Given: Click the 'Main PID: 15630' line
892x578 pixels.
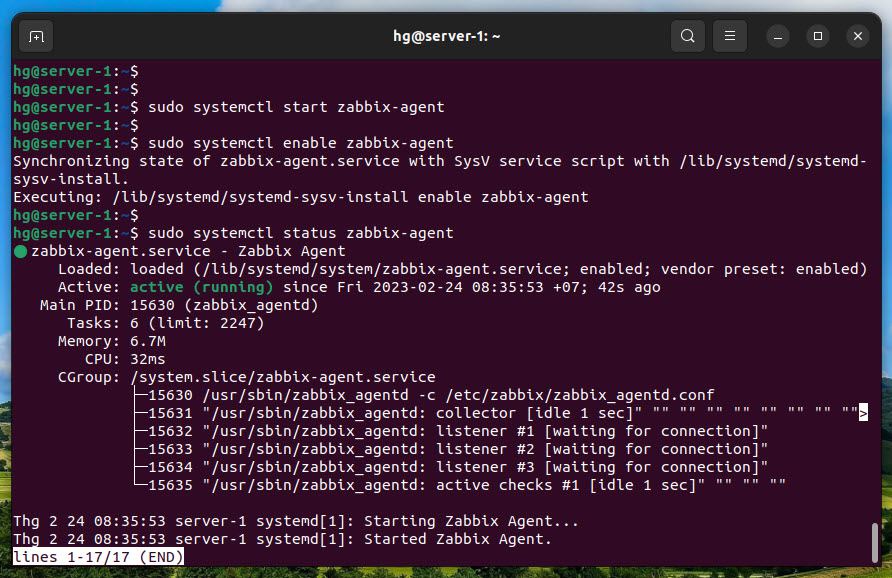Looking at the screenshot, I should point(179,305).
